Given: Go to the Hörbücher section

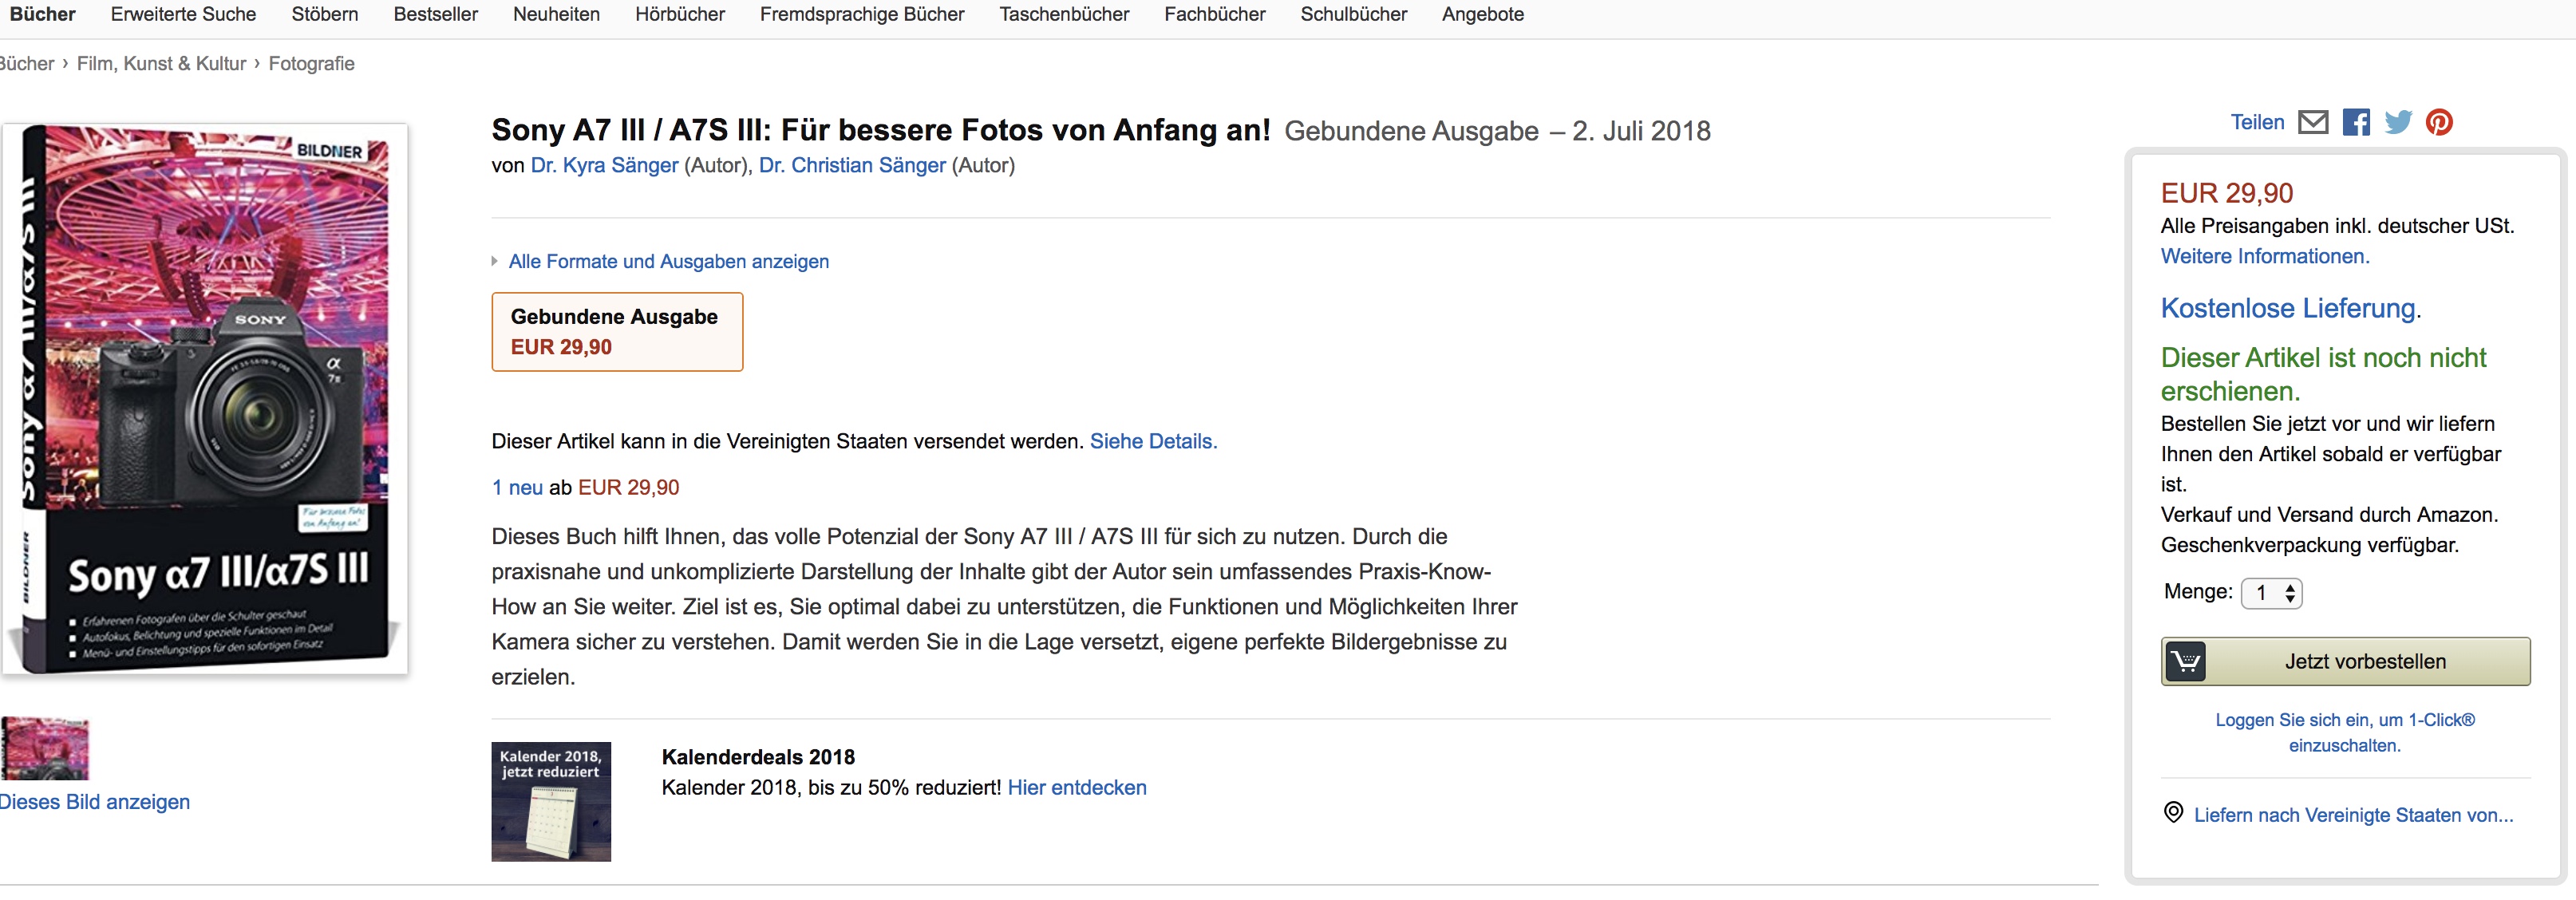Looking at the screenshot, I should [679, 15].
